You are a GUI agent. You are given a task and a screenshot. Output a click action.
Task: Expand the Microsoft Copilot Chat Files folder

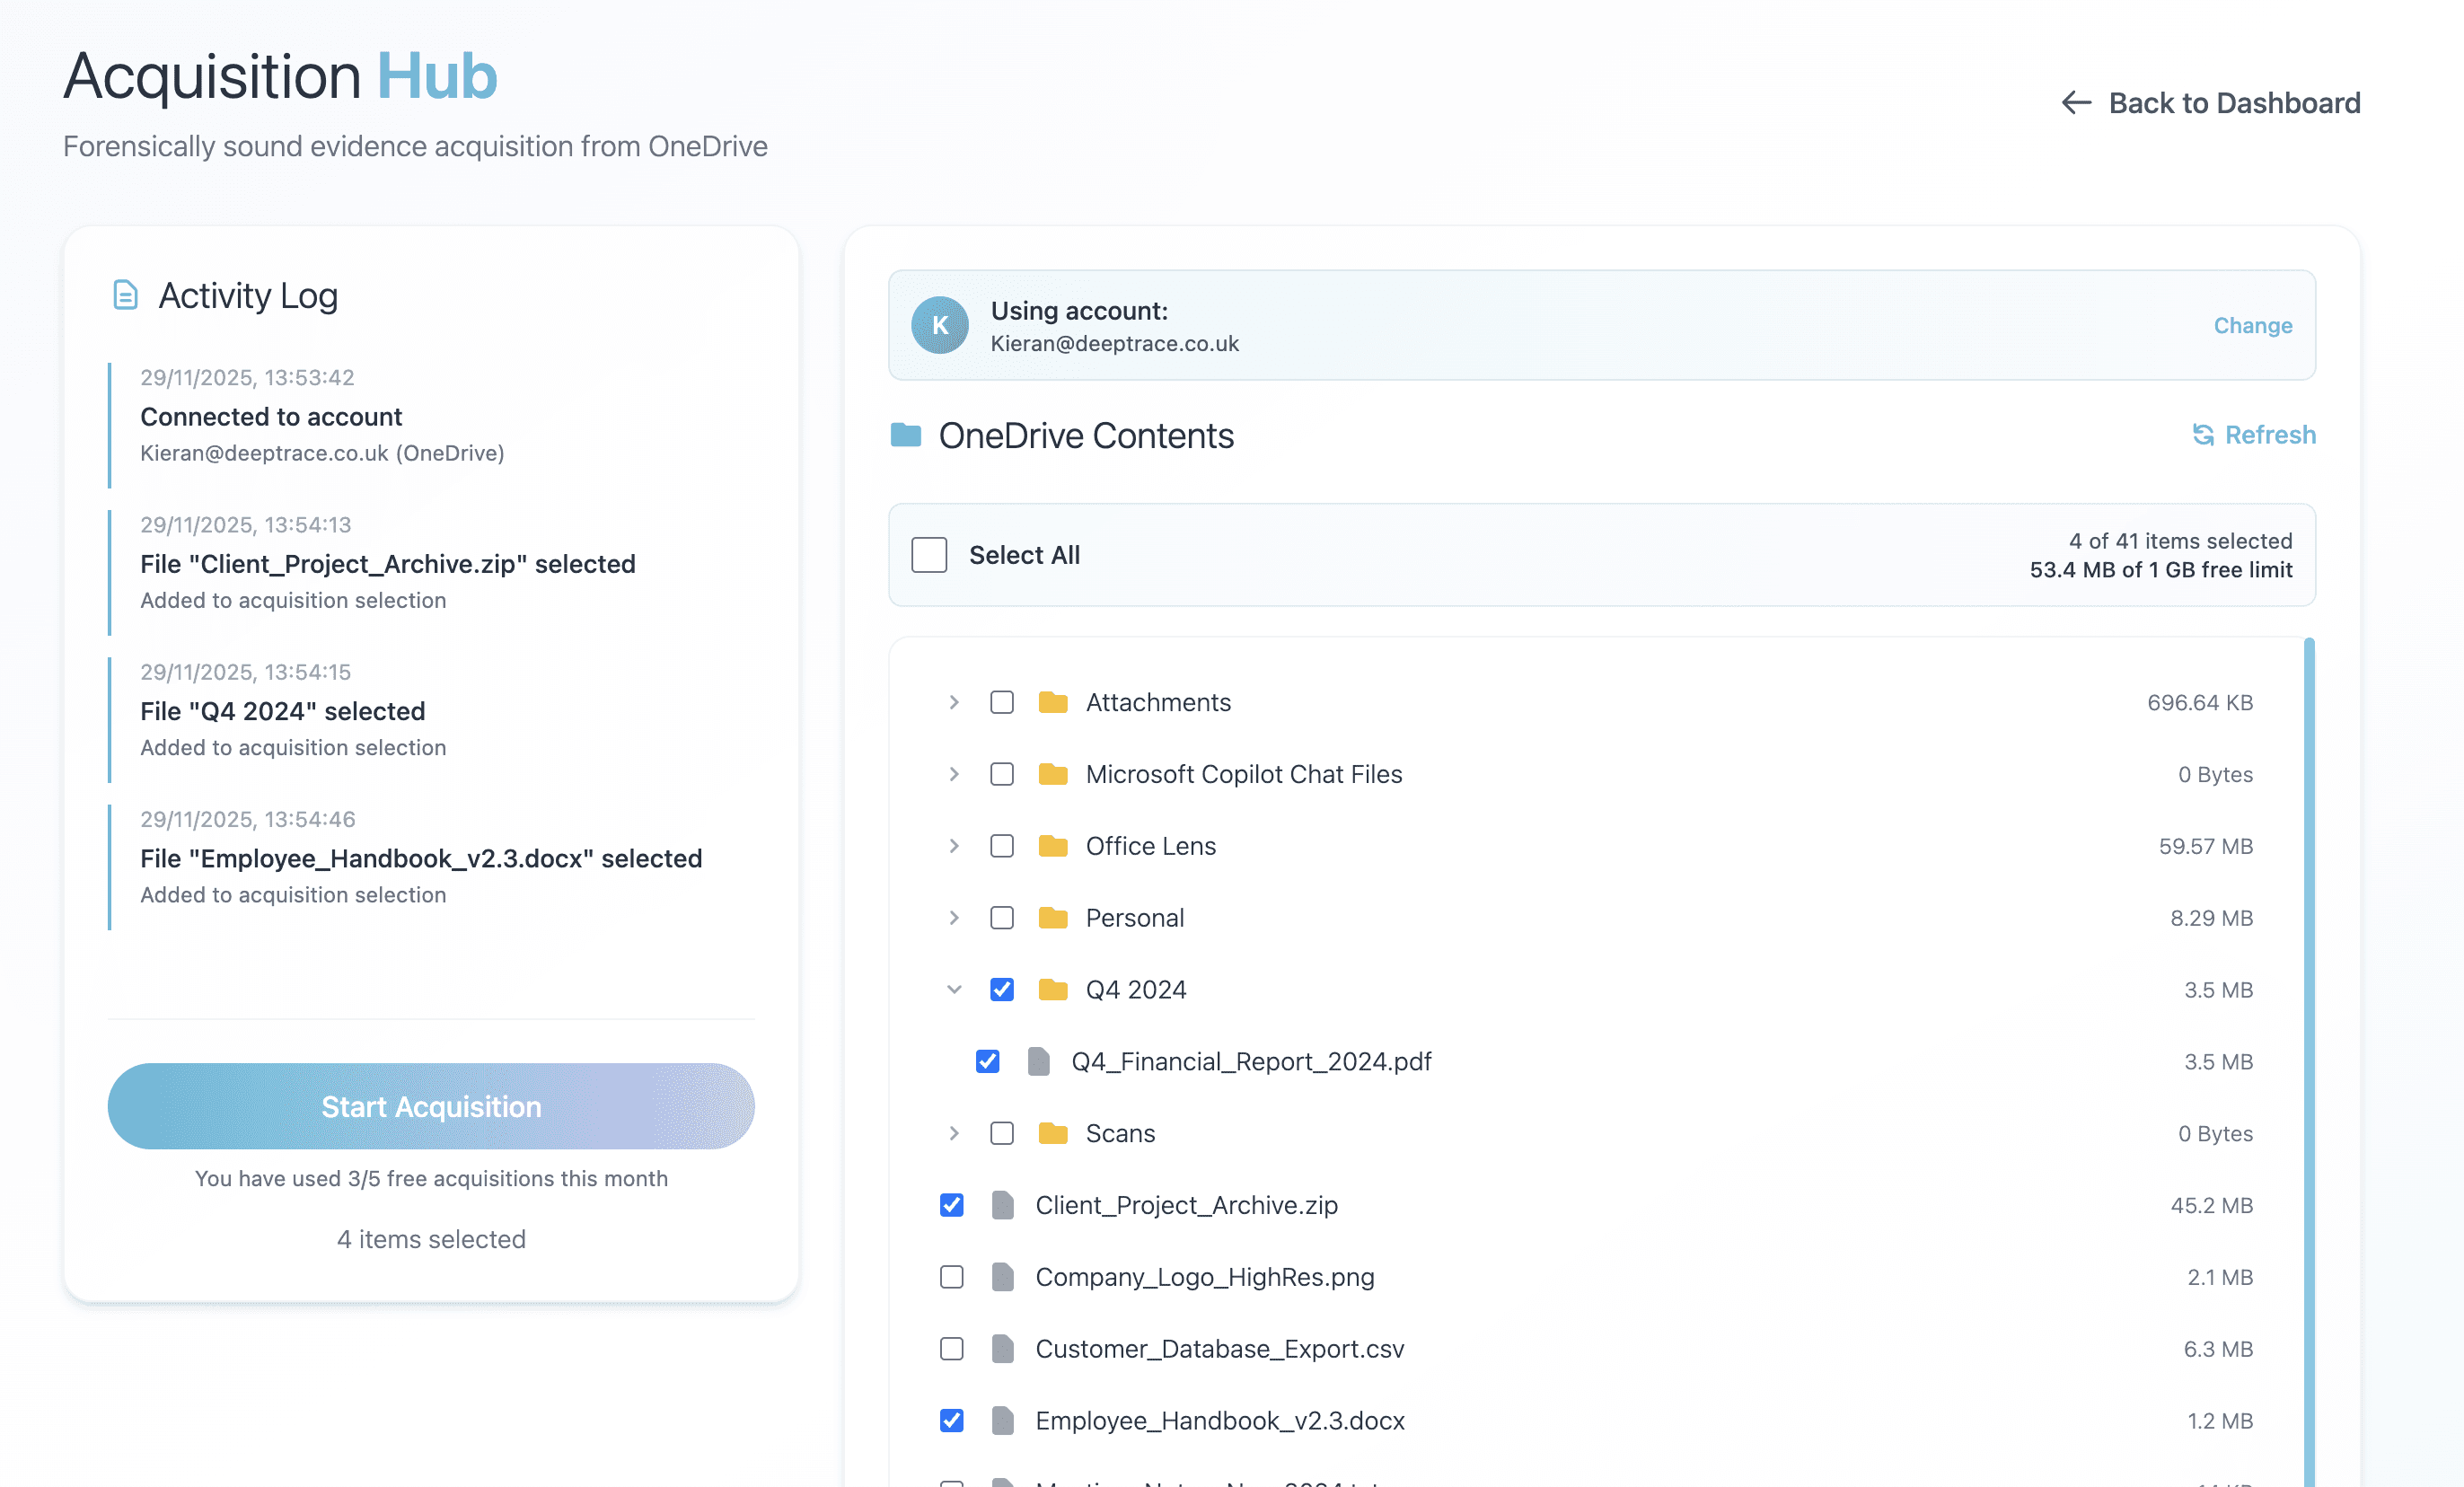(x=954, y=774)
